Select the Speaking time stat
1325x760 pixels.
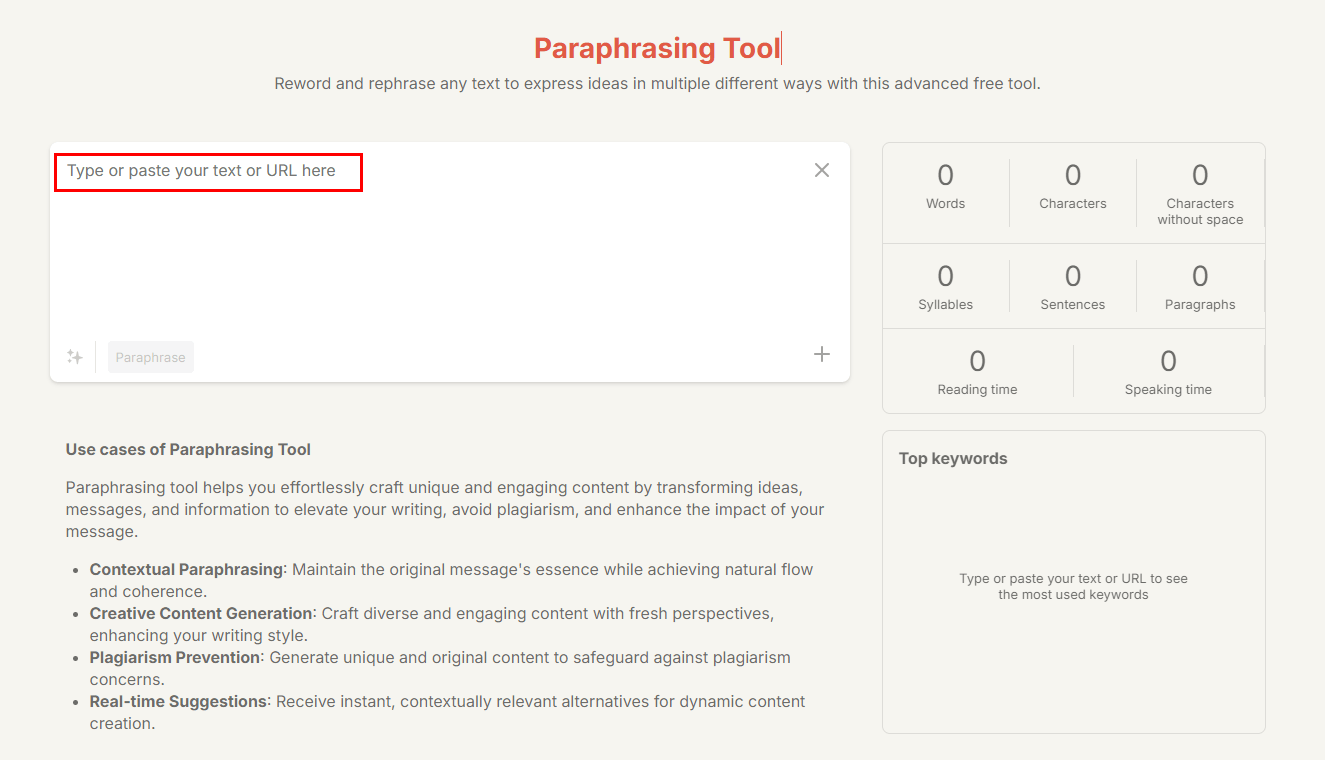point(1168,372)
